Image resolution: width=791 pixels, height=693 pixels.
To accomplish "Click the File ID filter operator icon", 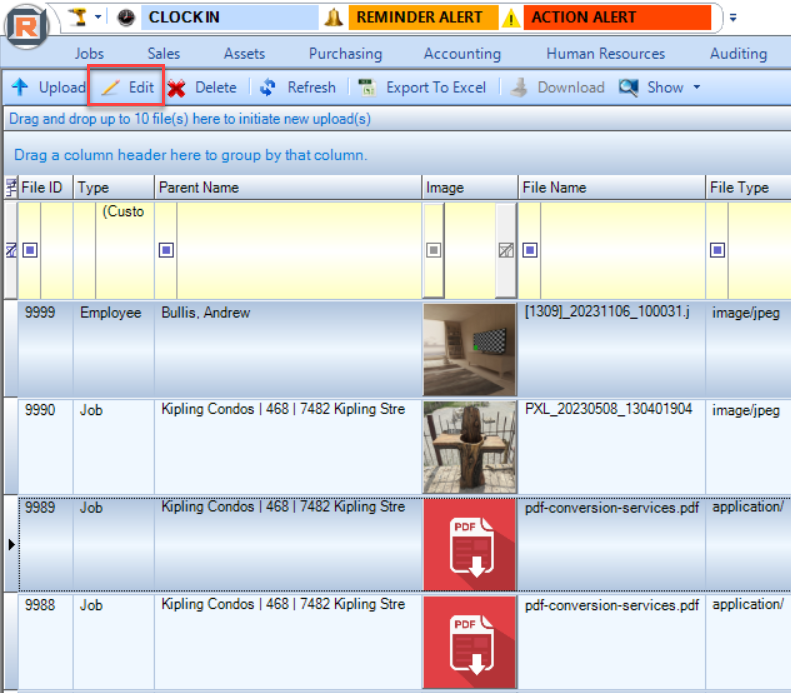I will (30, 250).
